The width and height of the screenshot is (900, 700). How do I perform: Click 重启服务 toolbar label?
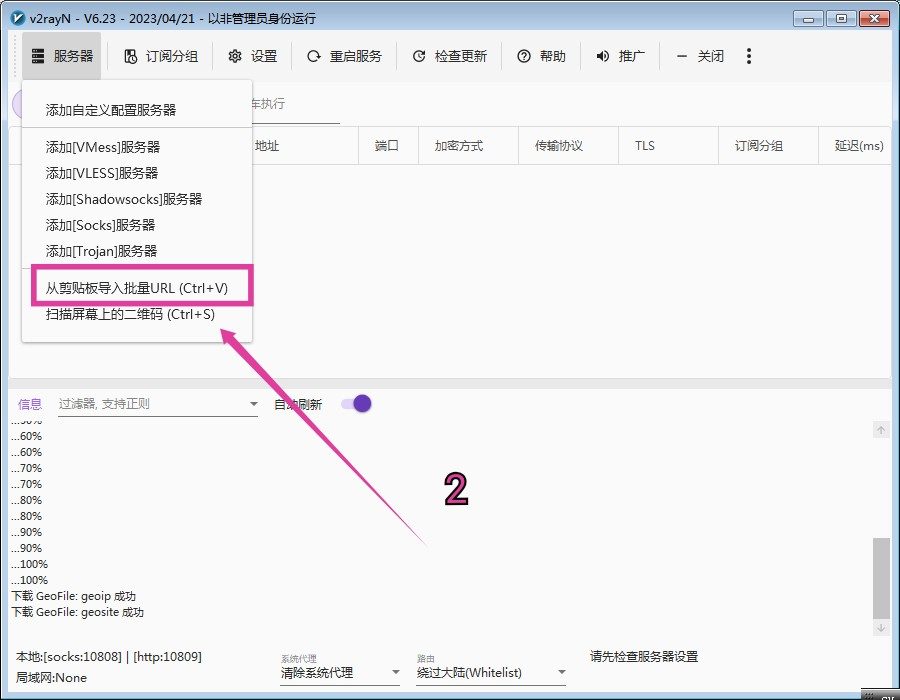[356, 56]
